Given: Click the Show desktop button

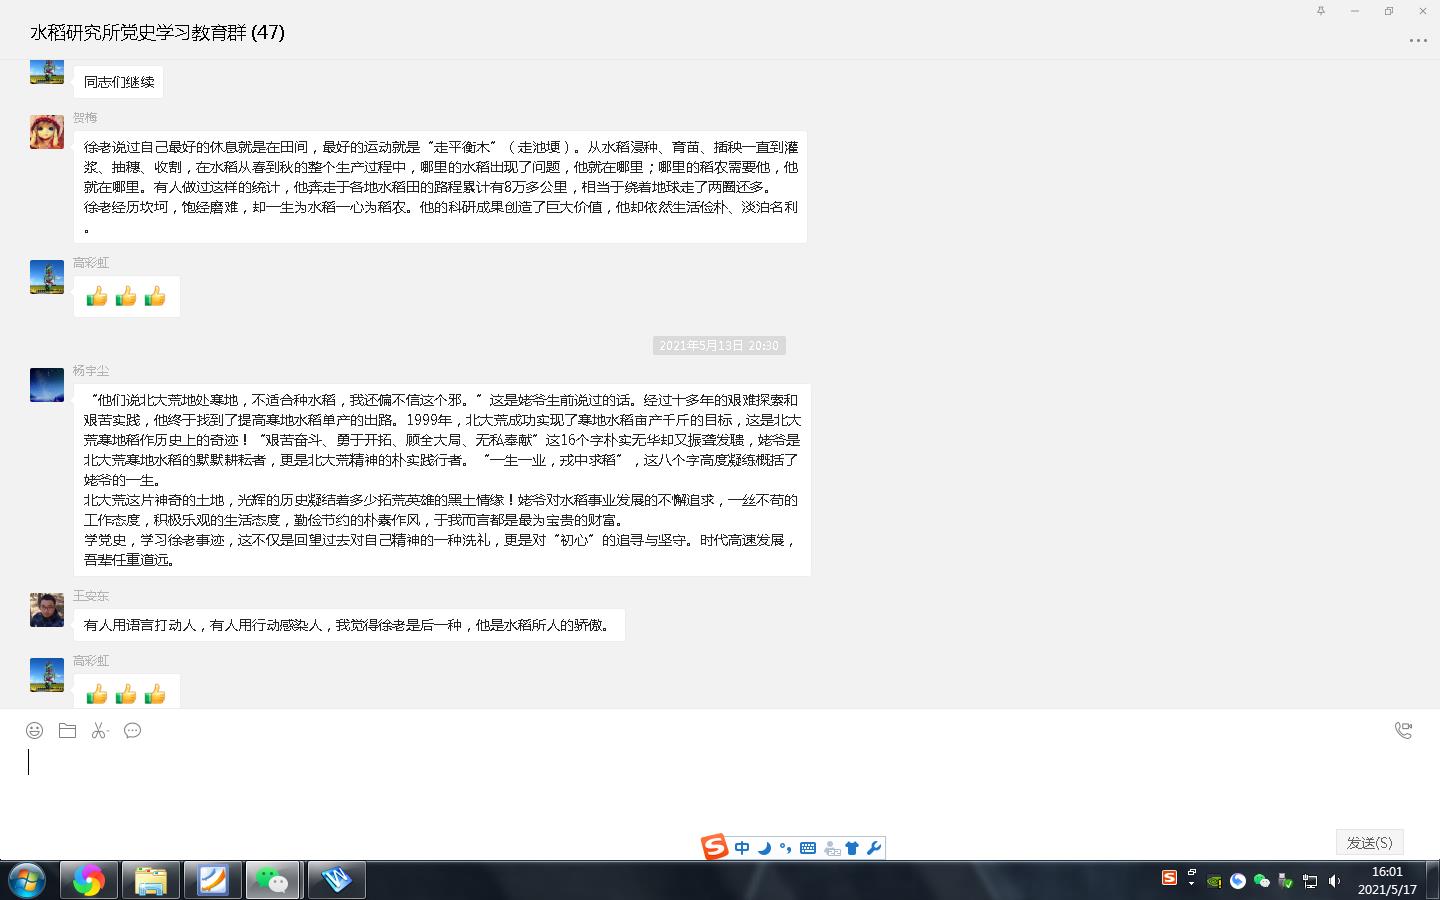Looking at the screenshot, I should pos(1433,880).
